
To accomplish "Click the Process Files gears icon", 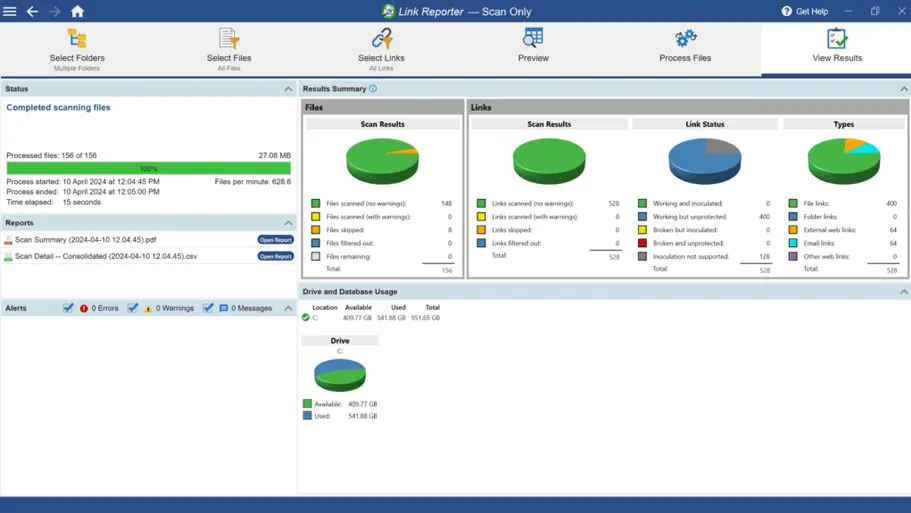I will click(x=685, y=39).
